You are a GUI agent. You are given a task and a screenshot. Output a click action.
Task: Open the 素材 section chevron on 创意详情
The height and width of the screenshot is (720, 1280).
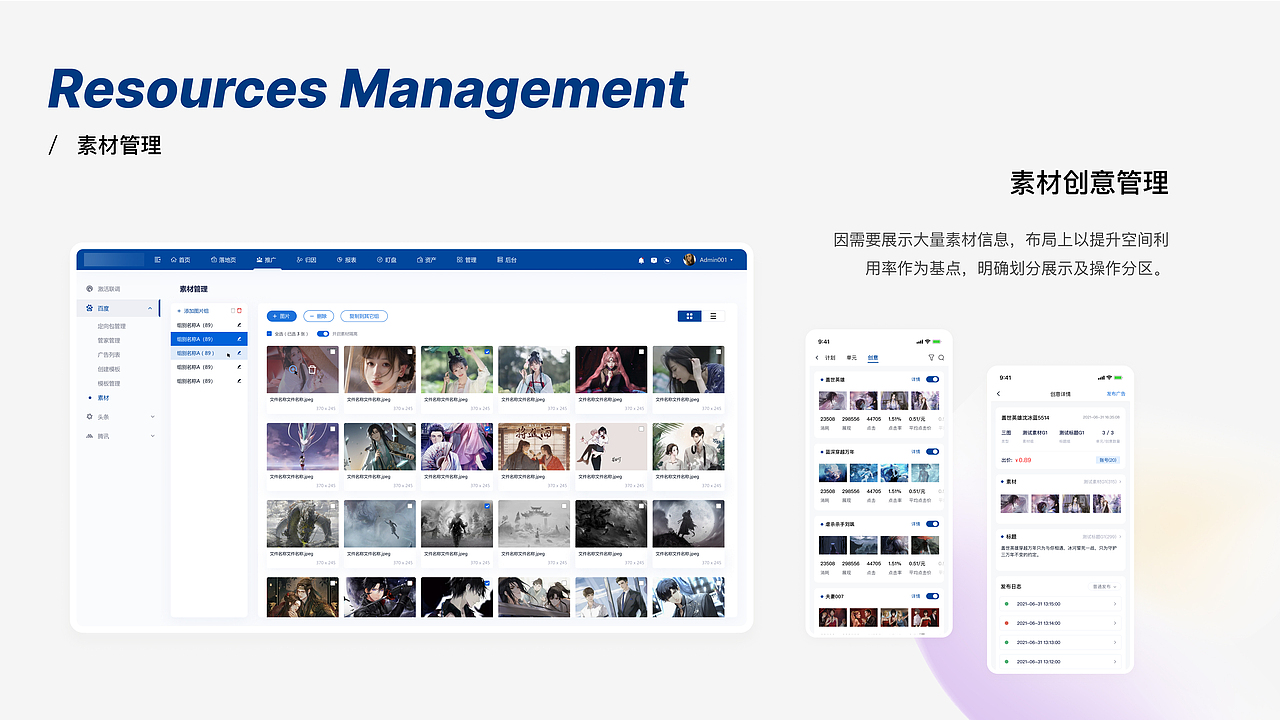point(1120,482)
